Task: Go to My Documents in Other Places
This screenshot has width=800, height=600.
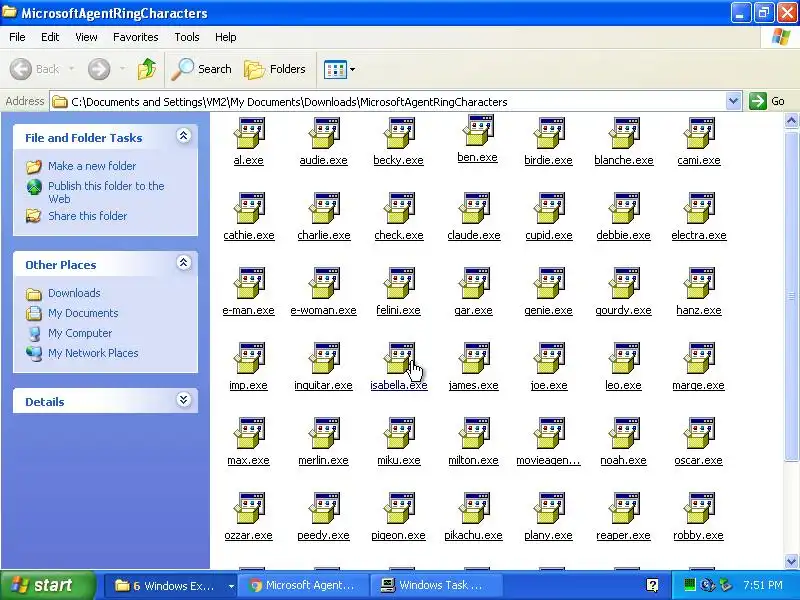Action: [83, 313]
